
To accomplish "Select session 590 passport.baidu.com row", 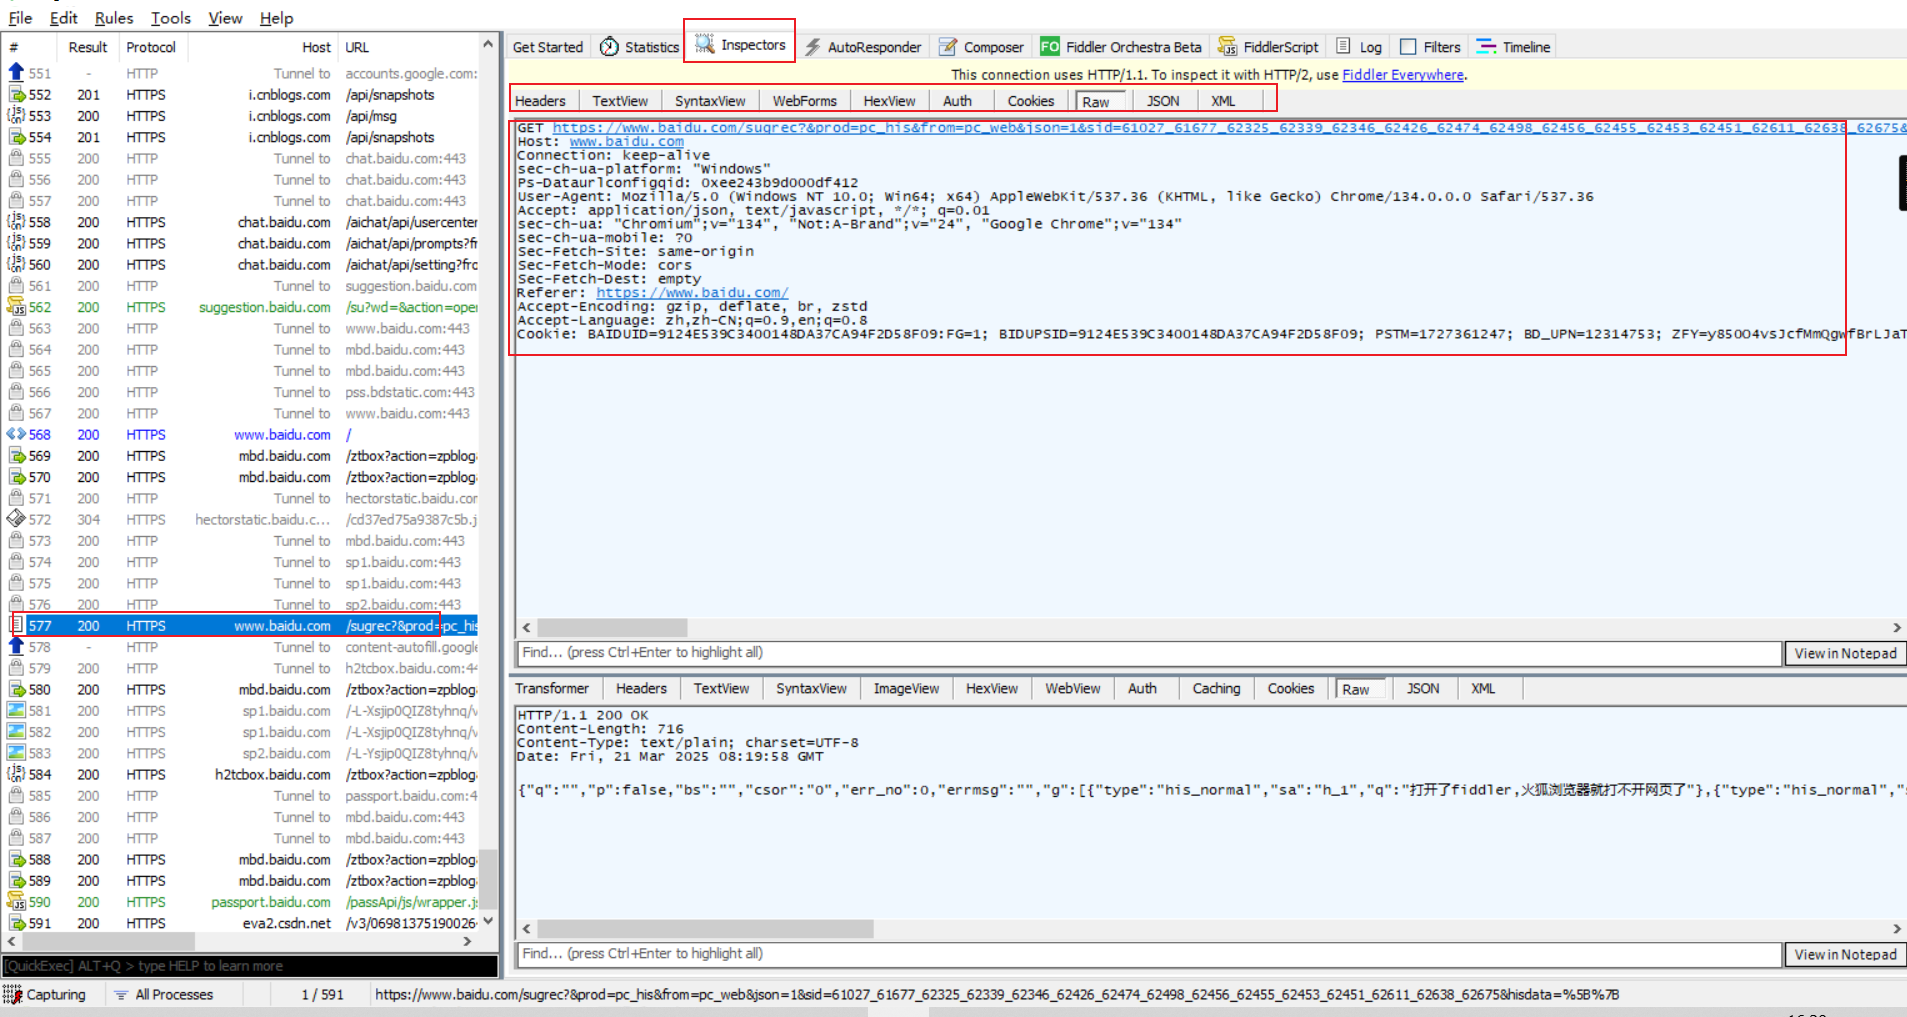I will (242, 902).
